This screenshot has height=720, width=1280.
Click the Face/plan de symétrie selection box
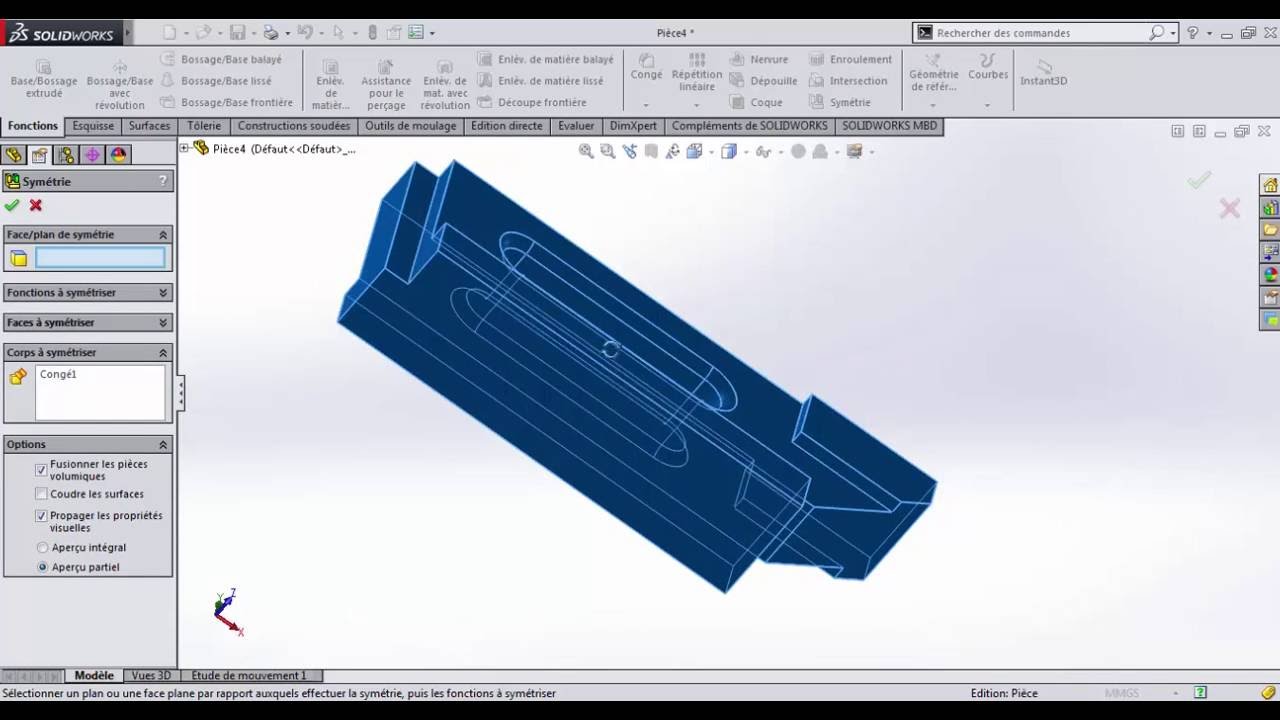(x=100, y=258)
